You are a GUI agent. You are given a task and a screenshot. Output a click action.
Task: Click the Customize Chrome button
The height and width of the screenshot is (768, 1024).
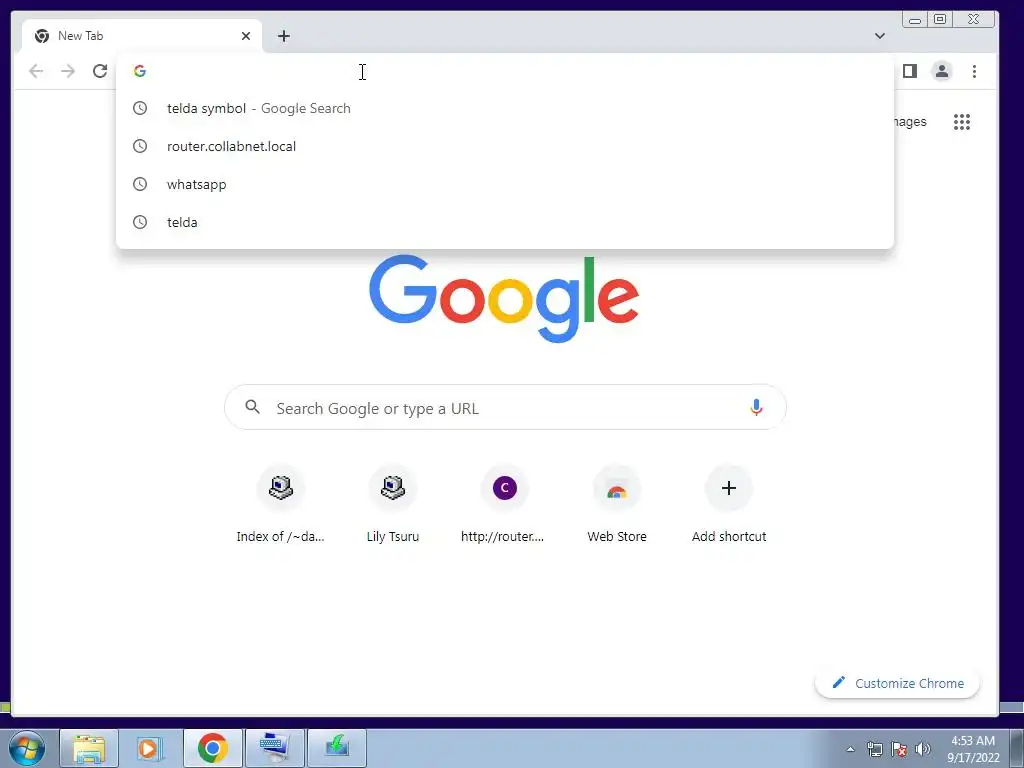[x=897, y=683]
